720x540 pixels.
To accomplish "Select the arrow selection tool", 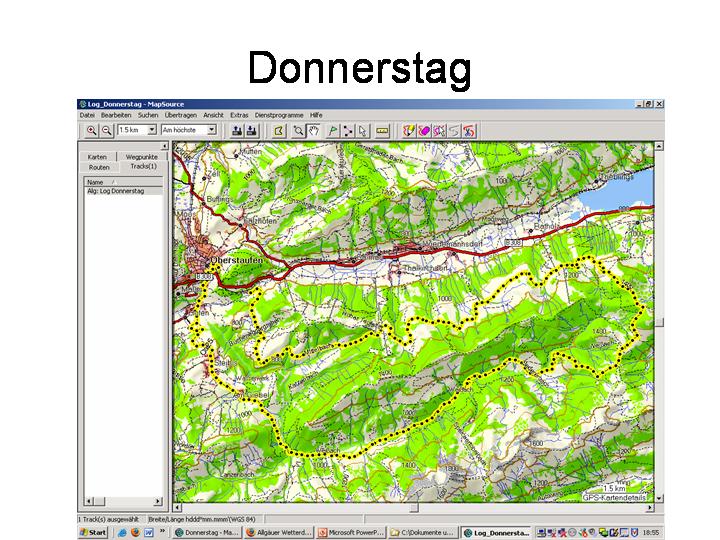I will tap(363, 130).
